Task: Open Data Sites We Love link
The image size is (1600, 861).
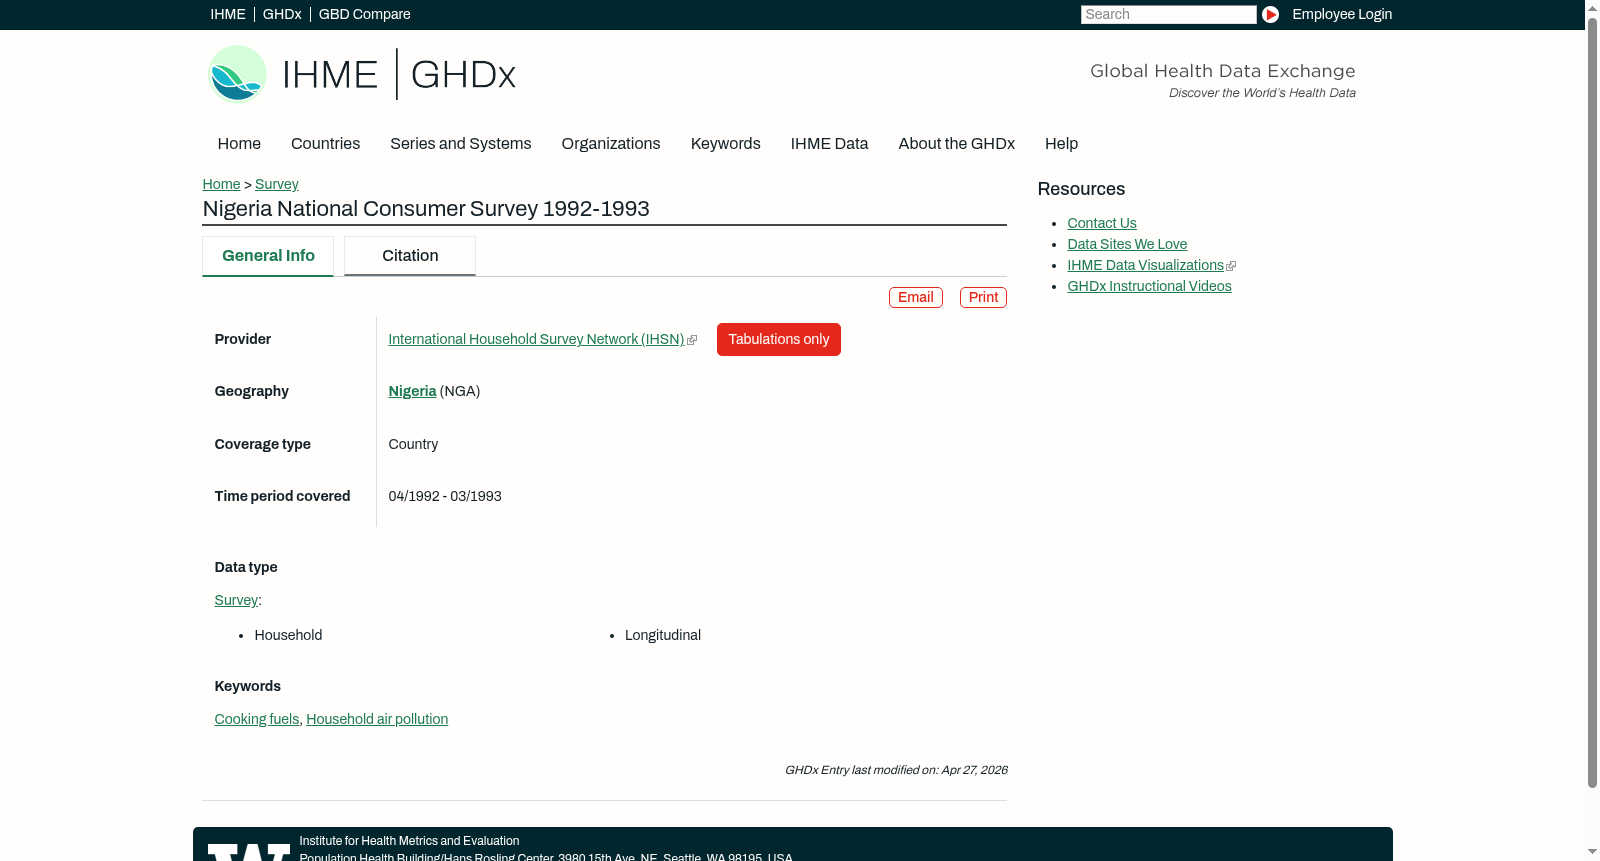Action: 1127,245
